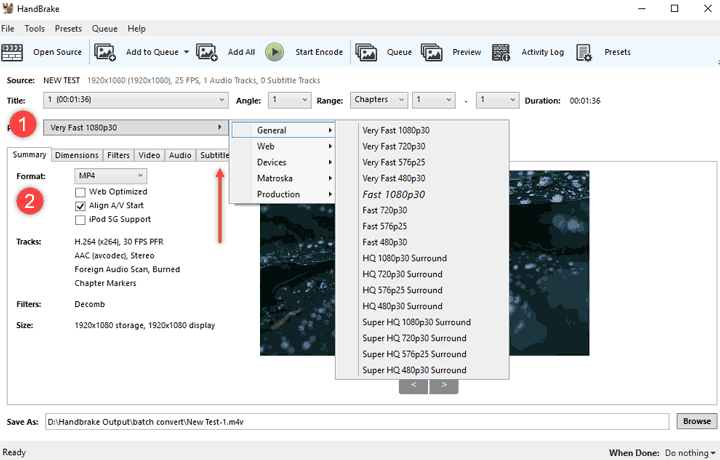The height and width of the screenshot is (460, 720).
Task: Open the end chapter dropdown
Action: [498, 100]
